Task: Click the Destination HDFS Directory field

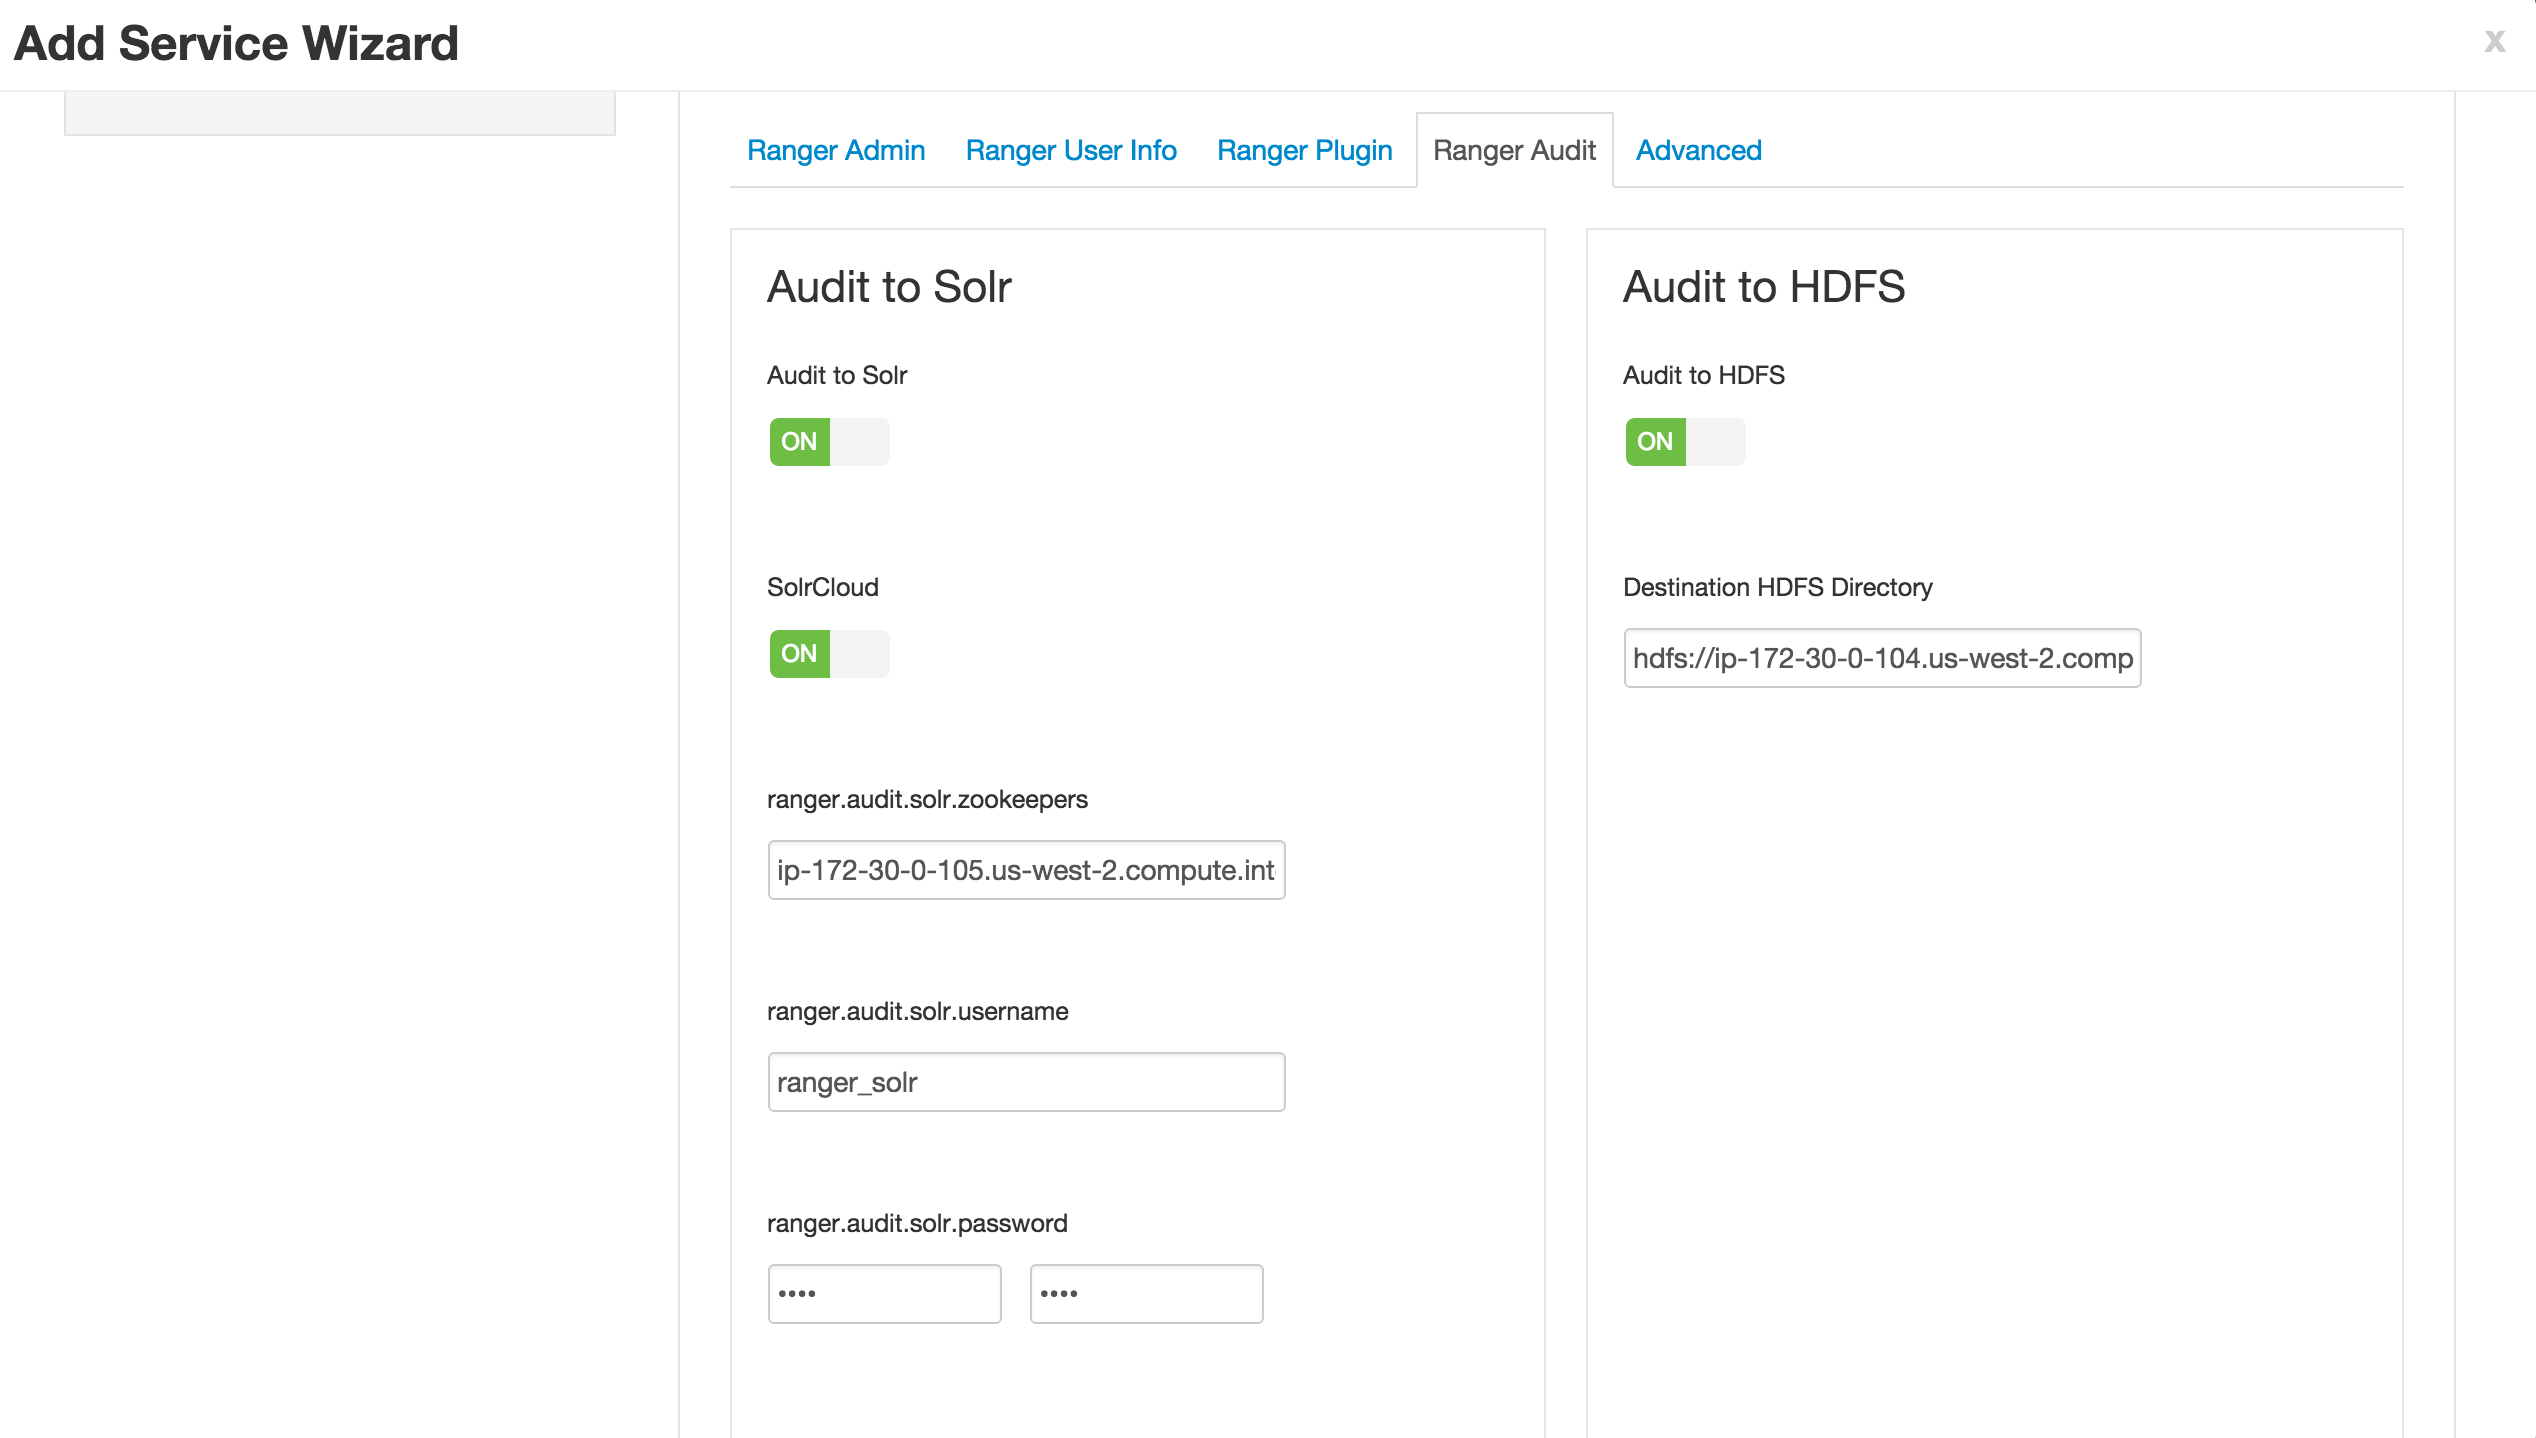Action: [x=1882, y=658]
